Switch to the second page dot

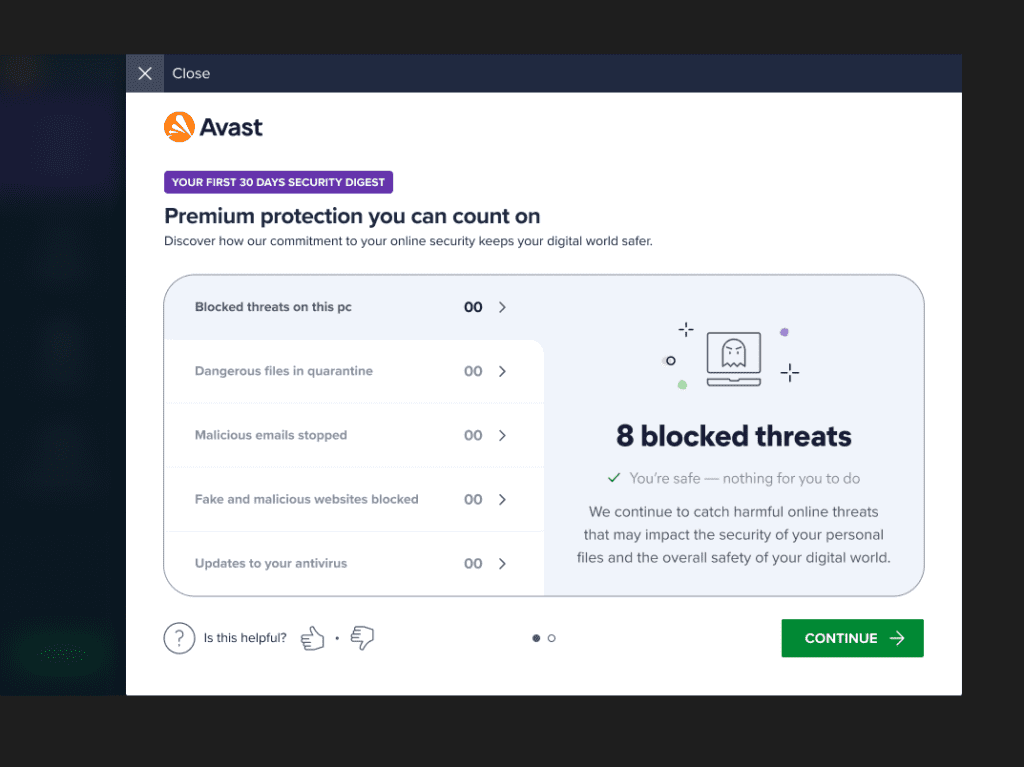pyautogui.click(x=552, y=638)
